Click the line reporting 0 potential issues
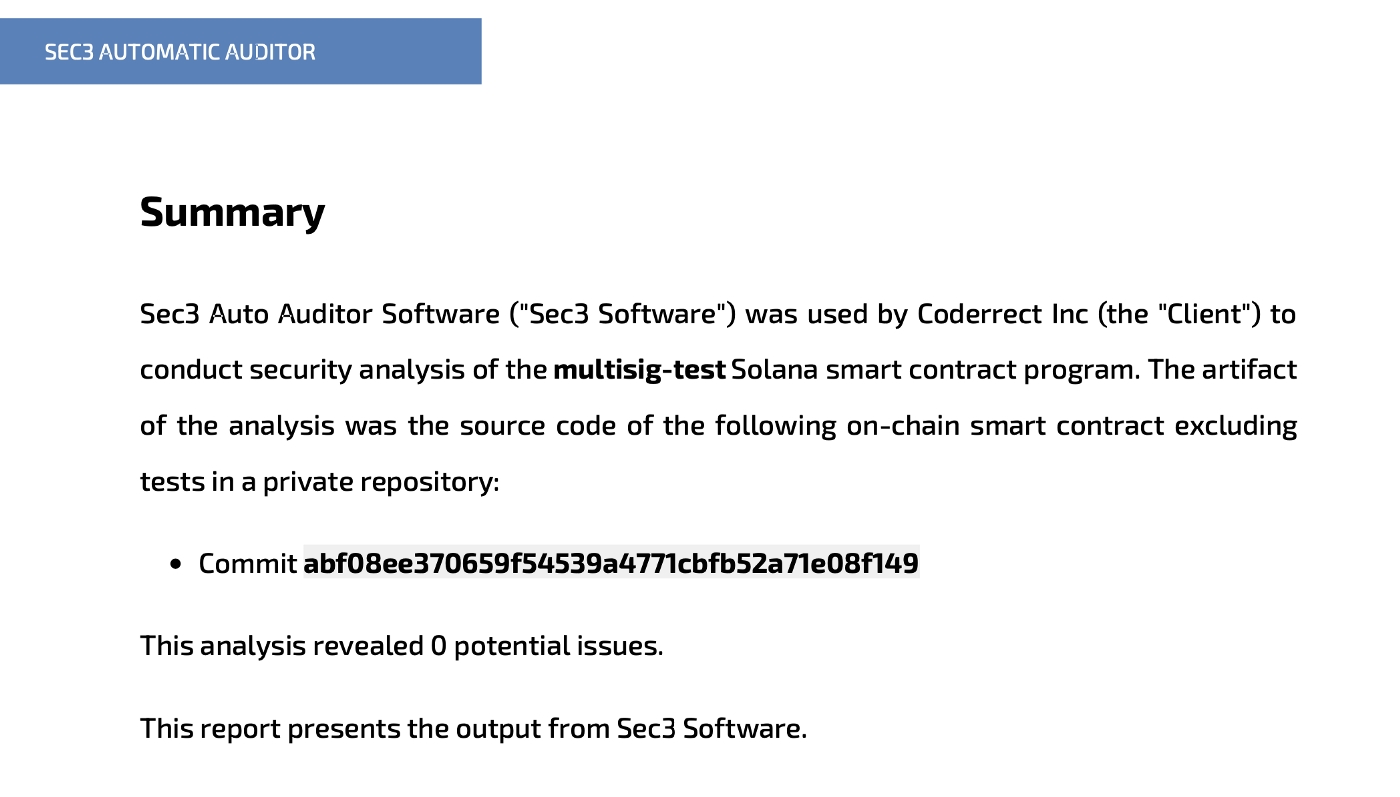 click(401, 645)
